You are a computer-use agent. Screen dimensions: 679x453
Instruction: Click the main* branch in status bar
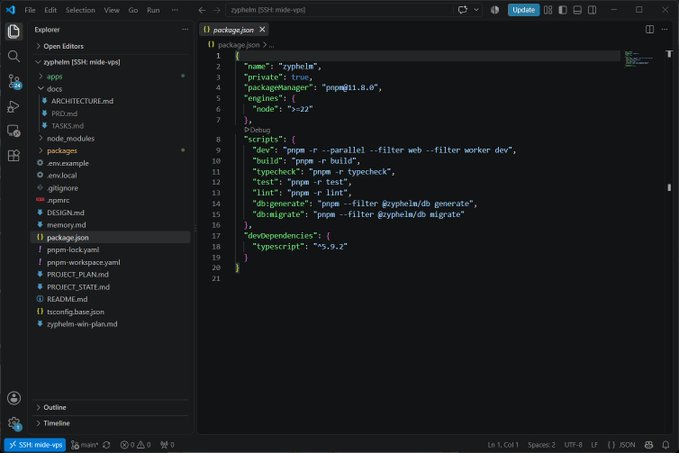[x=85, y=445]
